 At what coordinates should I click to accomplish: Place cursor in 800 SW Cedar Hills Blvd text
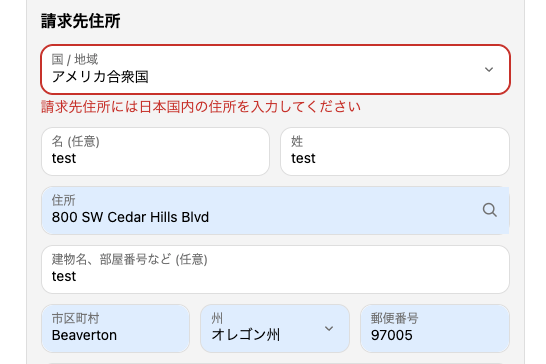pyautogui.click(x=130, y=217)
